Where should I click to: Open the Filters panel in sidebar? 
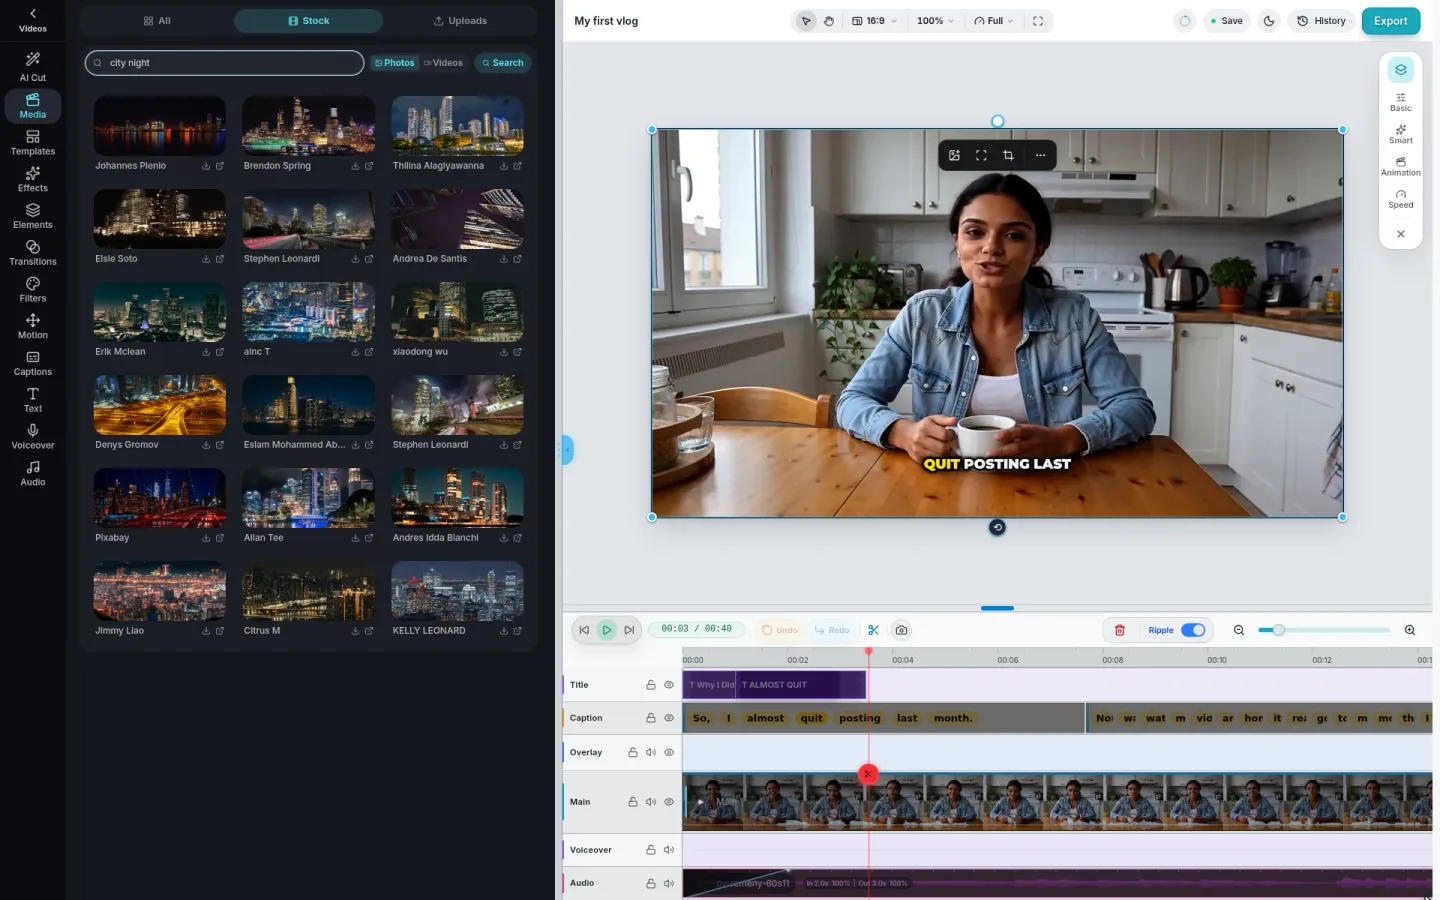click(33, 290)
